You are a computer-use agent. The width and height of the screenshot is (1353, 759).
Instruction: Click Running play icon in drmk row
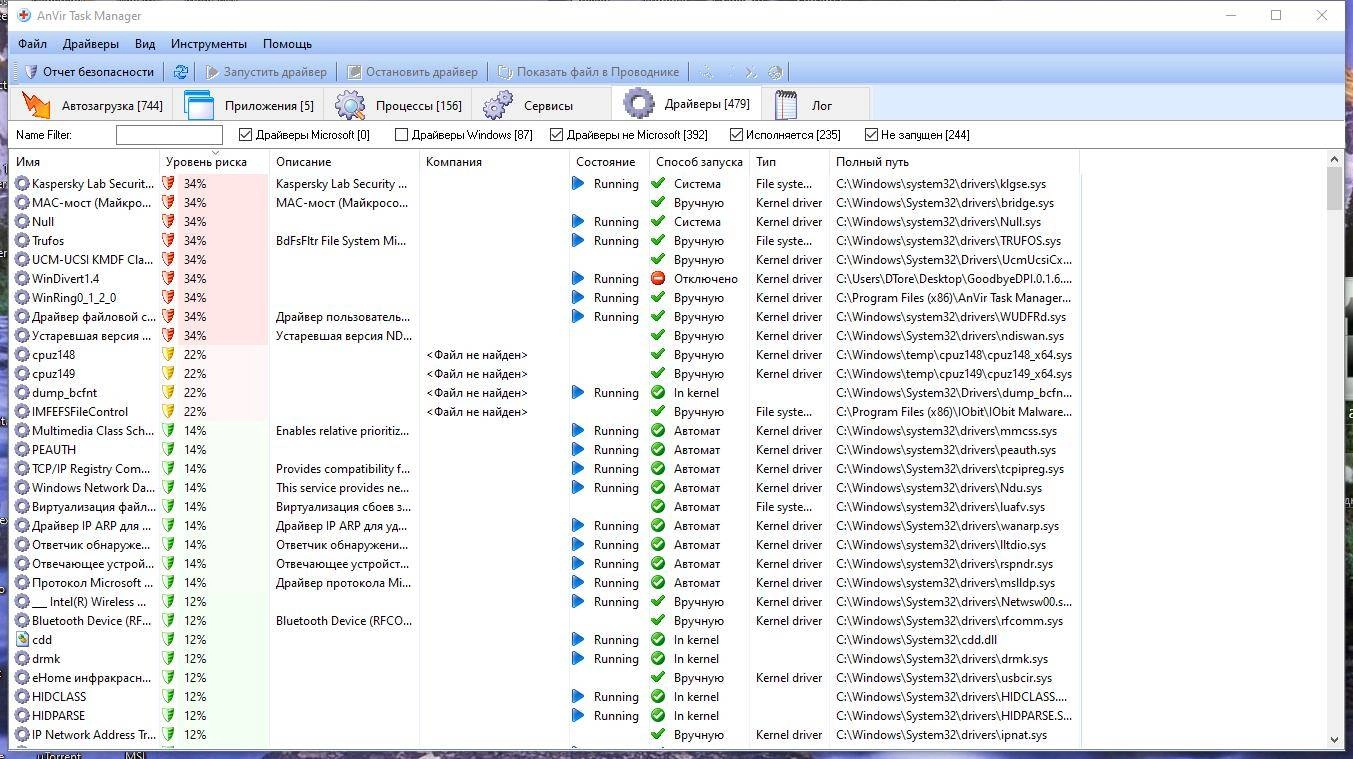click(578, 659)
